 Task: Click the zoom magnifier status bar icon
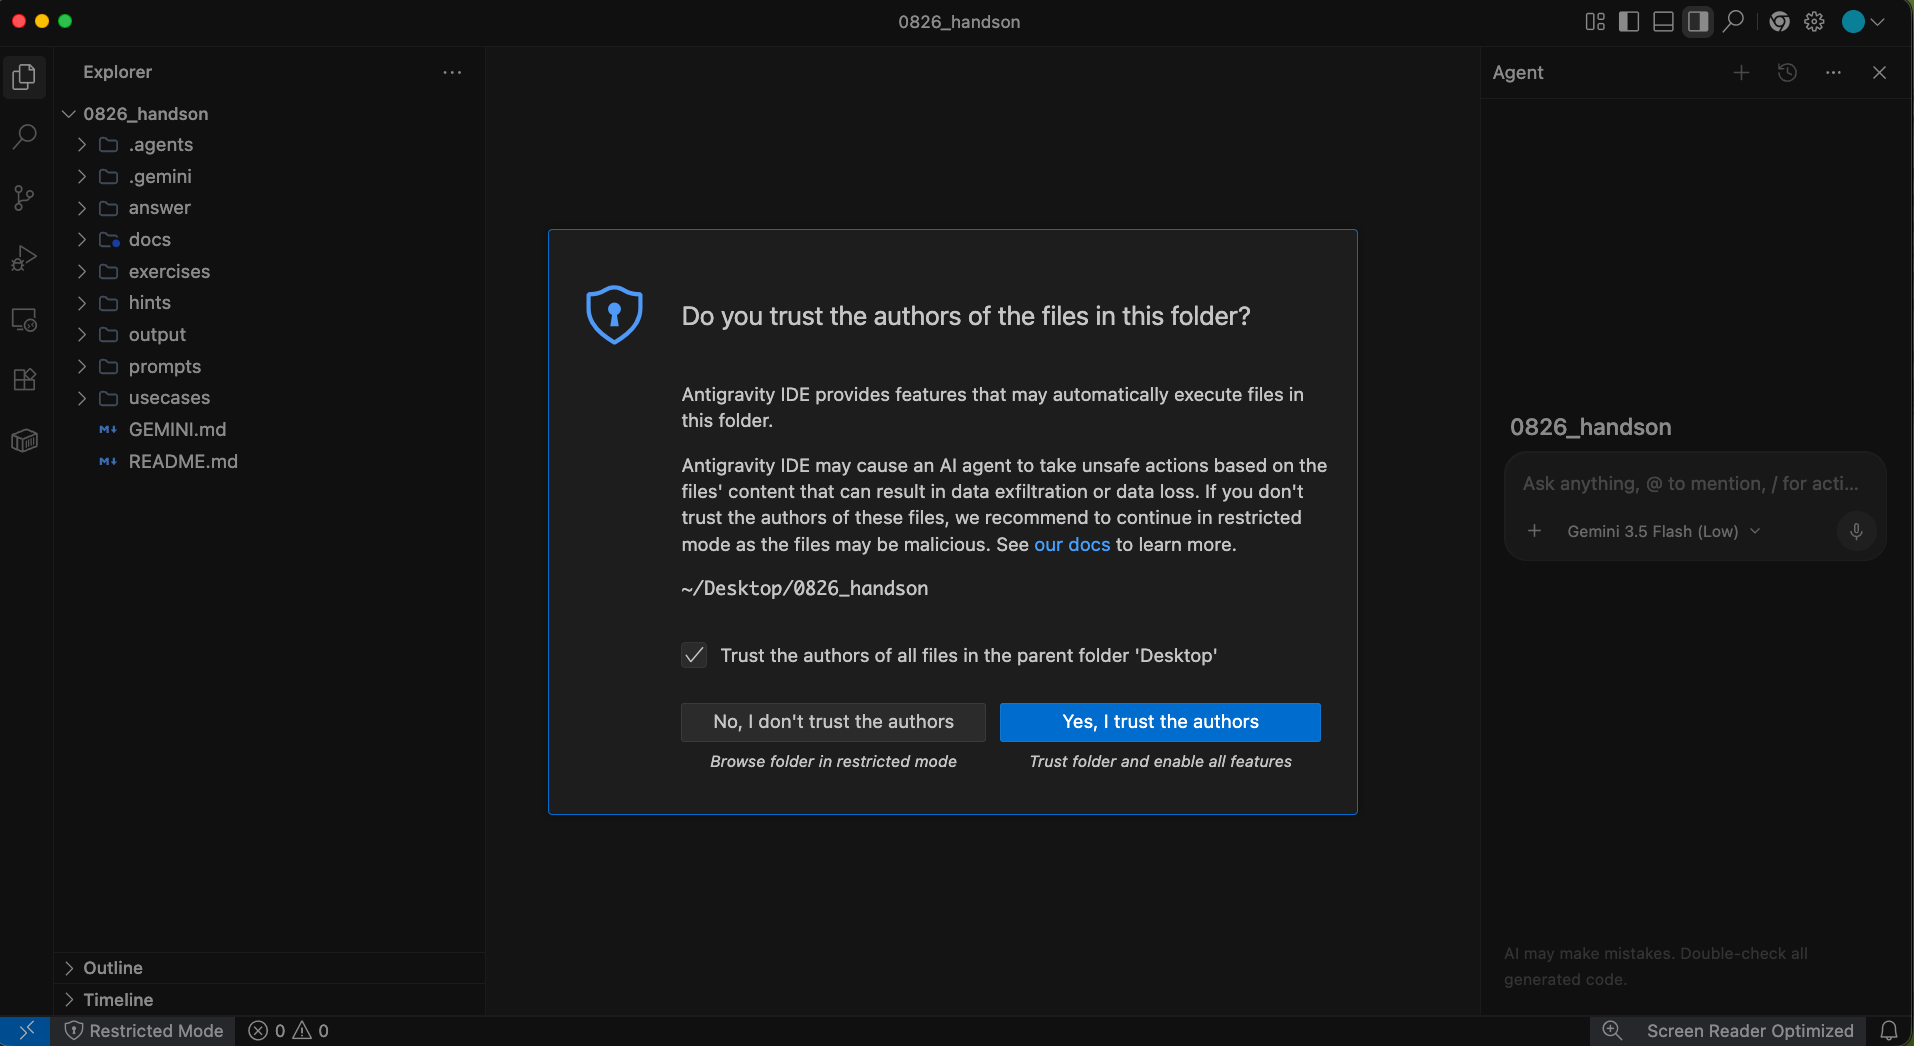(x=1611, y=1031)
